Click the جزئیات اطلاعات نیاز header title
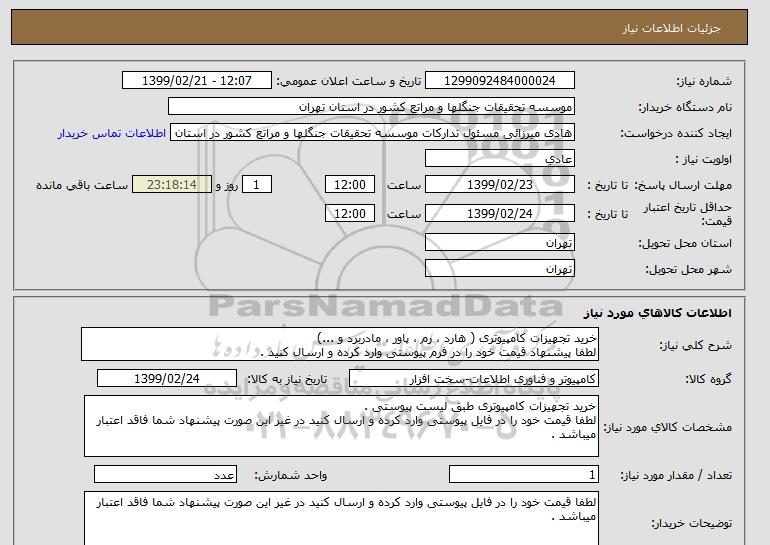 tap(671, 28)
